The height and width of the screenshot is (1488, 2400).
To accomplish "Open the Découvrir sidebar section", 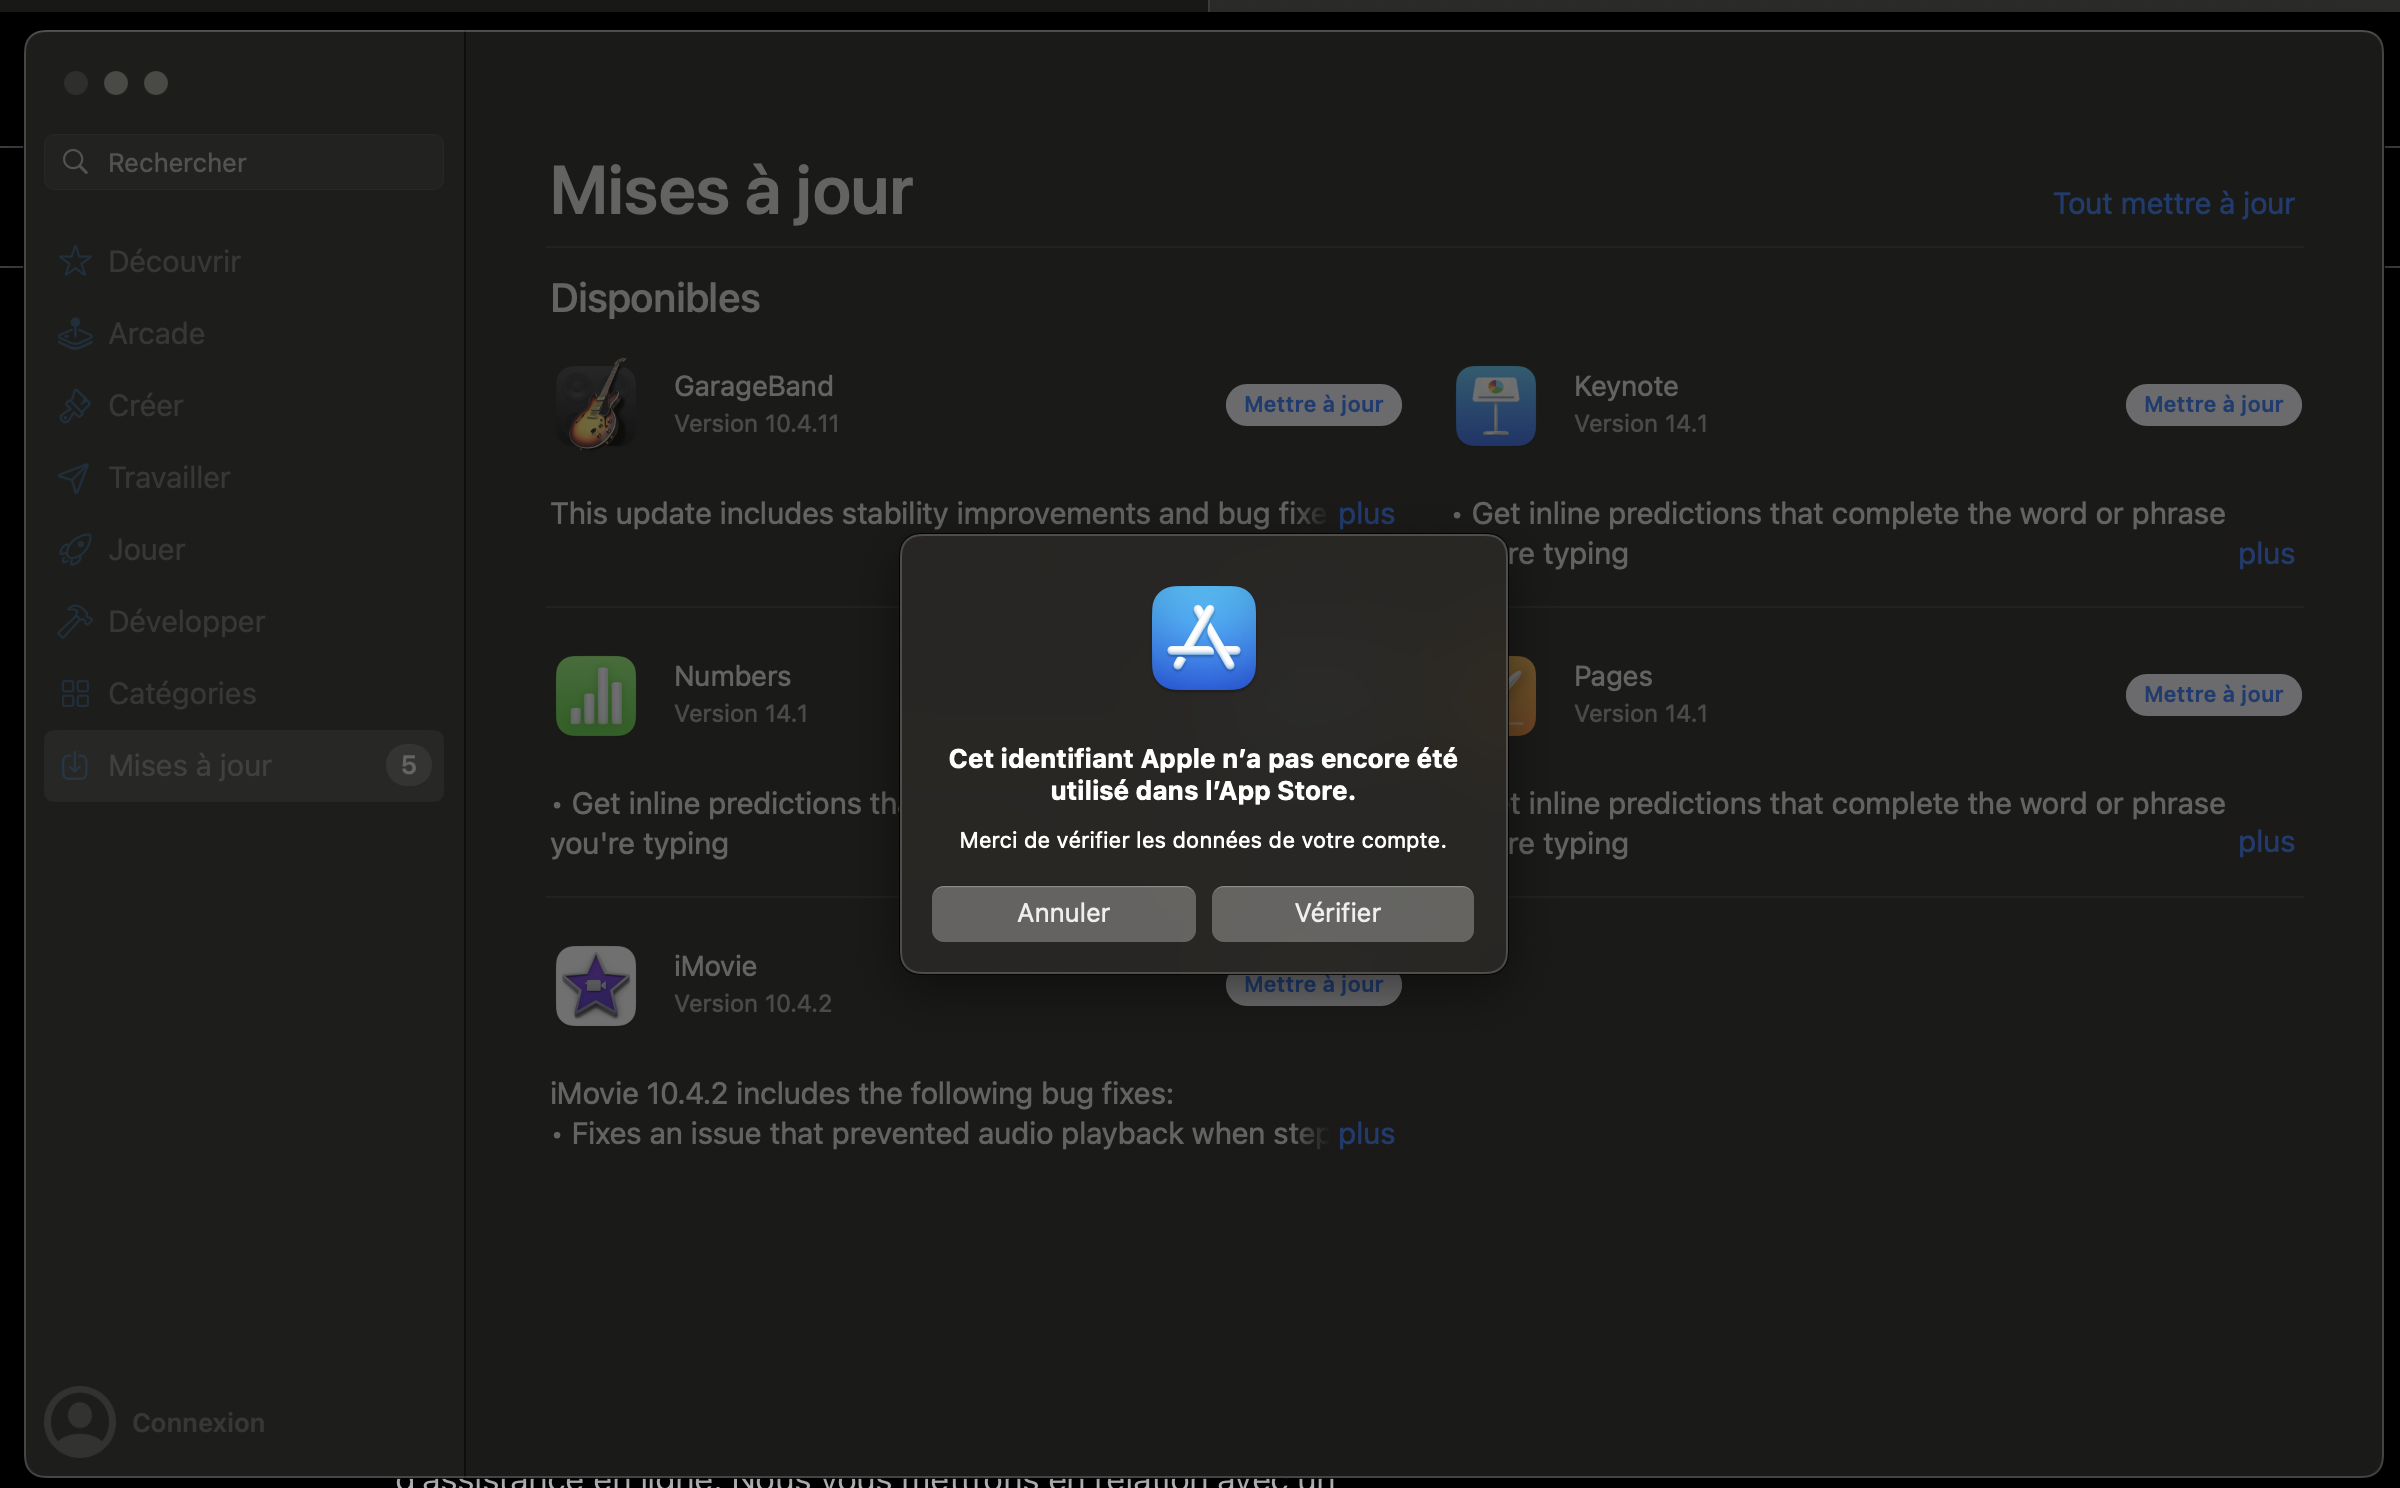I will pos(174,261).
